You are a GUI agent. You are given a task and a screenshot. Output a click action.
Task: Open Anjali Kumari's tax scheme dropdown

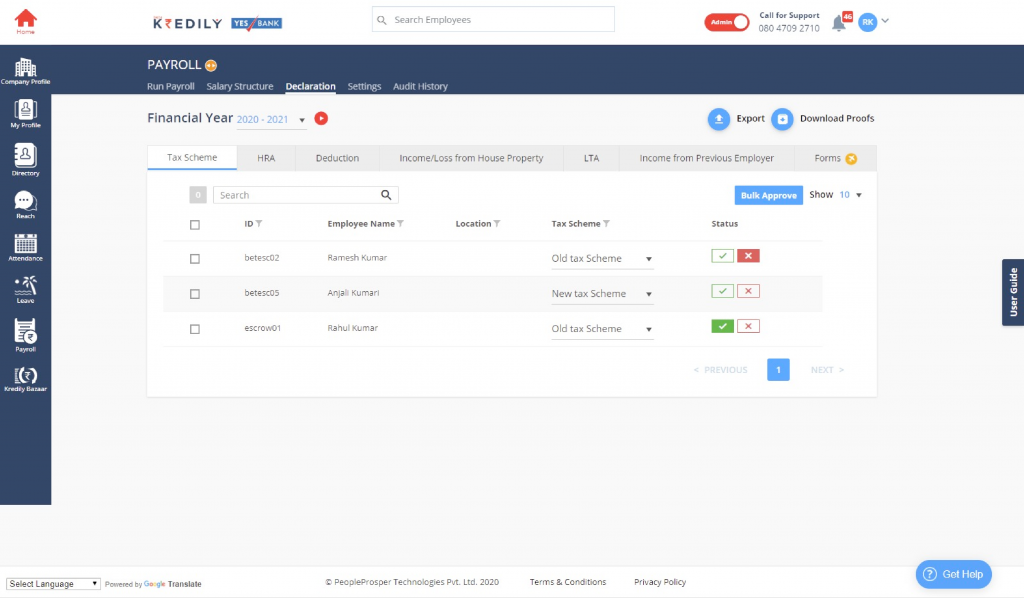(x=602, y=294)
